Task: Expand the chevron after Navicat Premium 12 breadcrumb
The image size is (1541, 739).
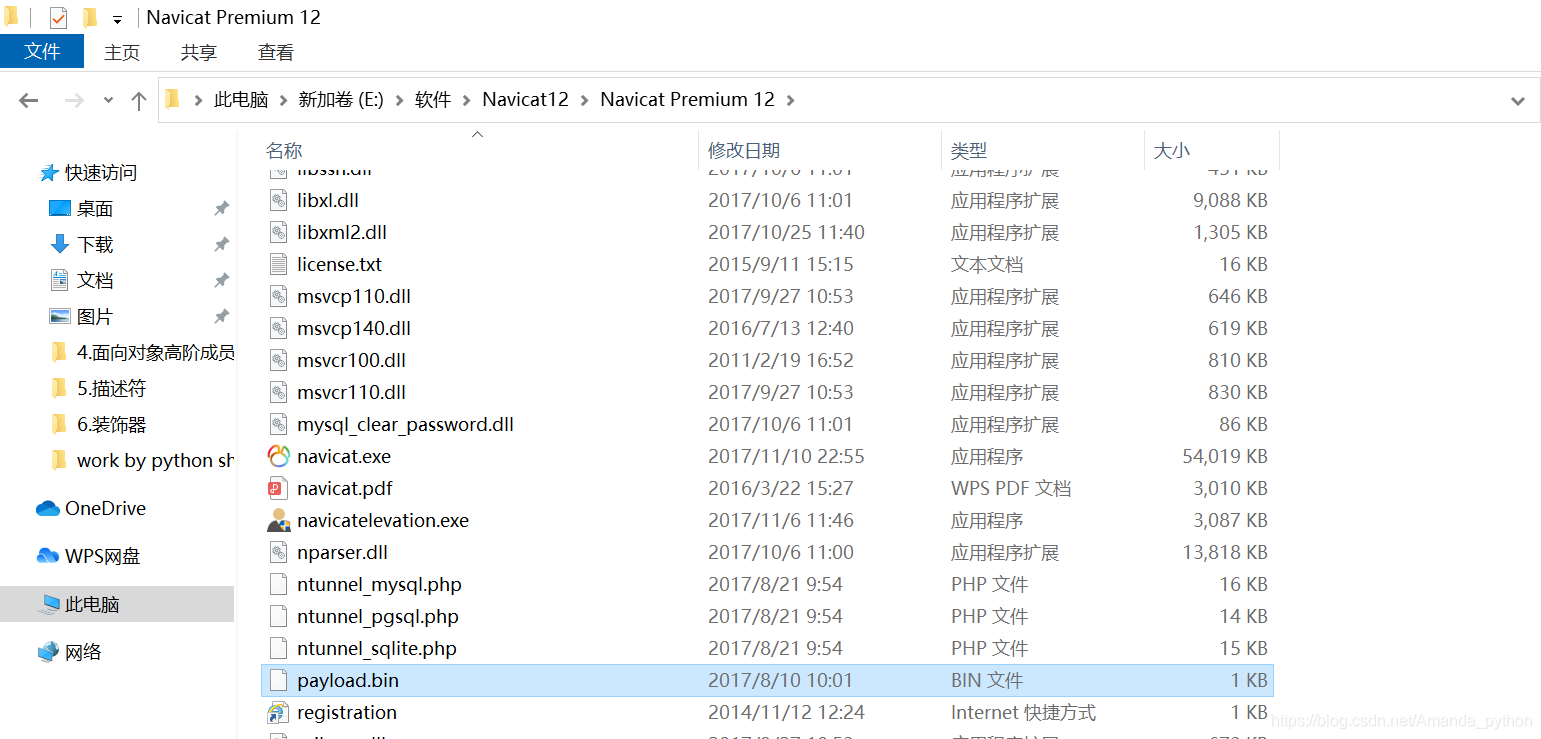Action: [x=791, y=100]
